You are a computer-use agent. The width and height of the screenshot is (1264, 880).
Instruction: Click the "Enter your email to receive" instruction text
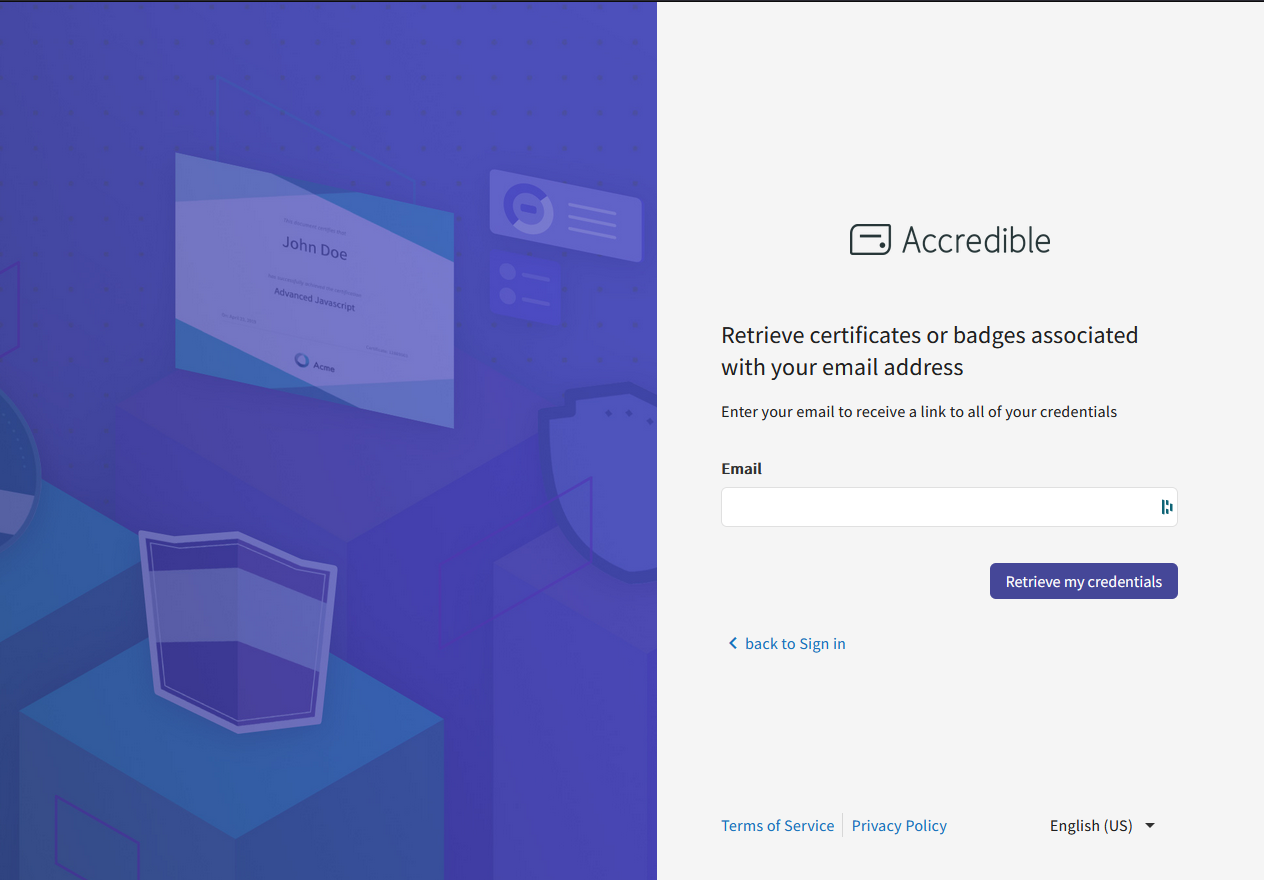click(919, 411)
